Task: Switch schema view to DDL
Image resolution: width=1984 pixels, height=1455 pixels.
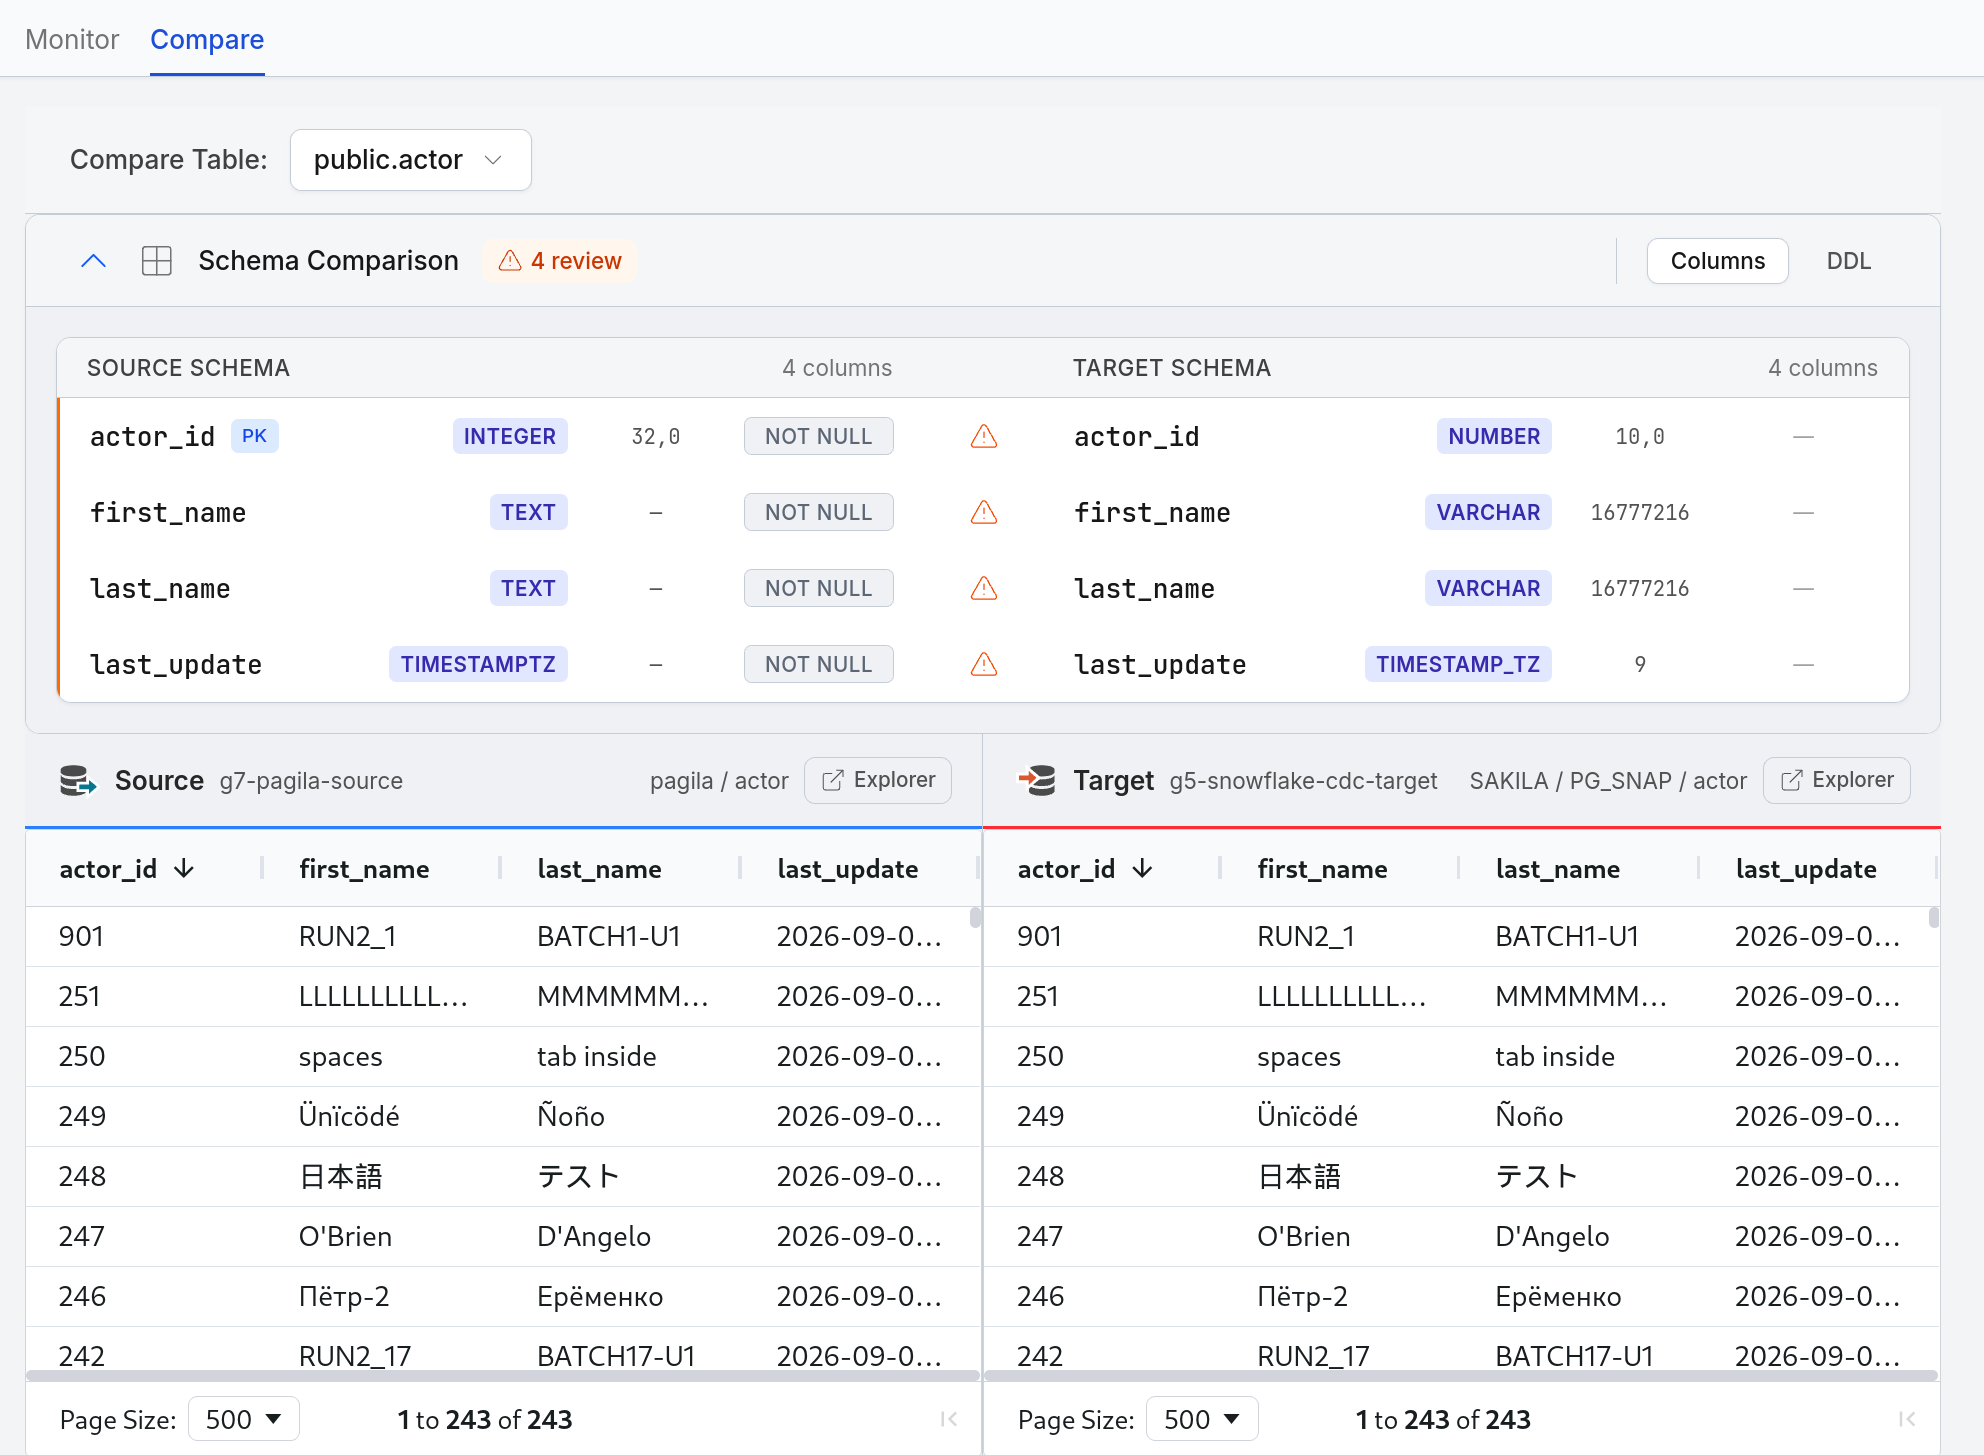Action: tap(1848, 261)
